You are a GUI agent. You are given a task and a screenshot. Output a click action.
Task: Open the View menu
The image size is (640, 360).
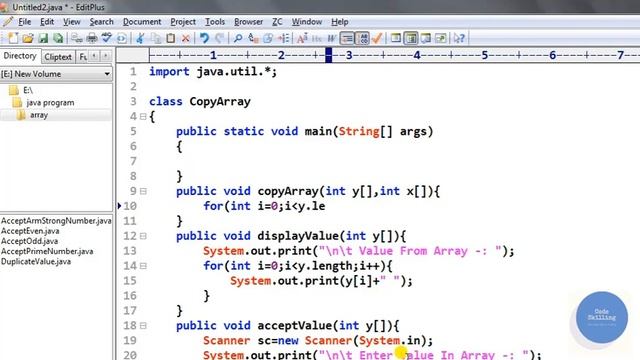click(x=71, y=22)
